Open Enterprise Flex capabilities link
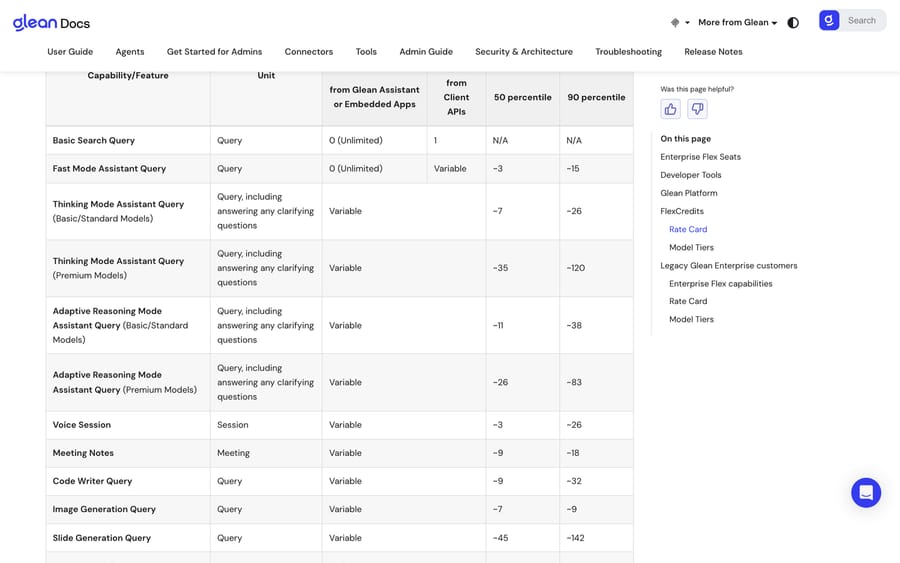Screen dimensions: 900x563 pyautogui.click(x=721, y=284)
